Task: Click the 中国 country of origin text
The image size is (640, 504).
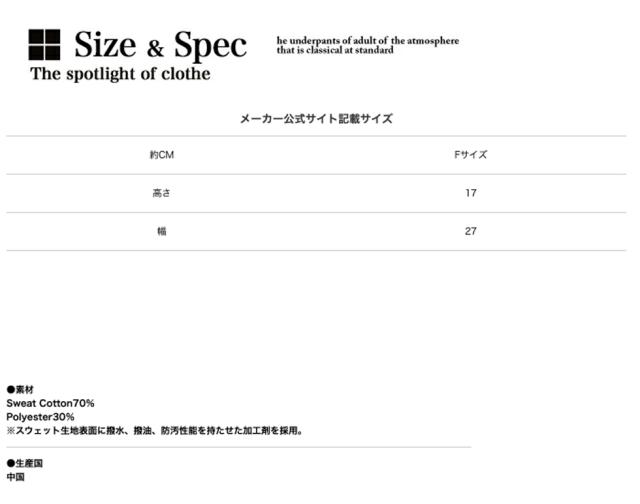Action: pos(15,477)
